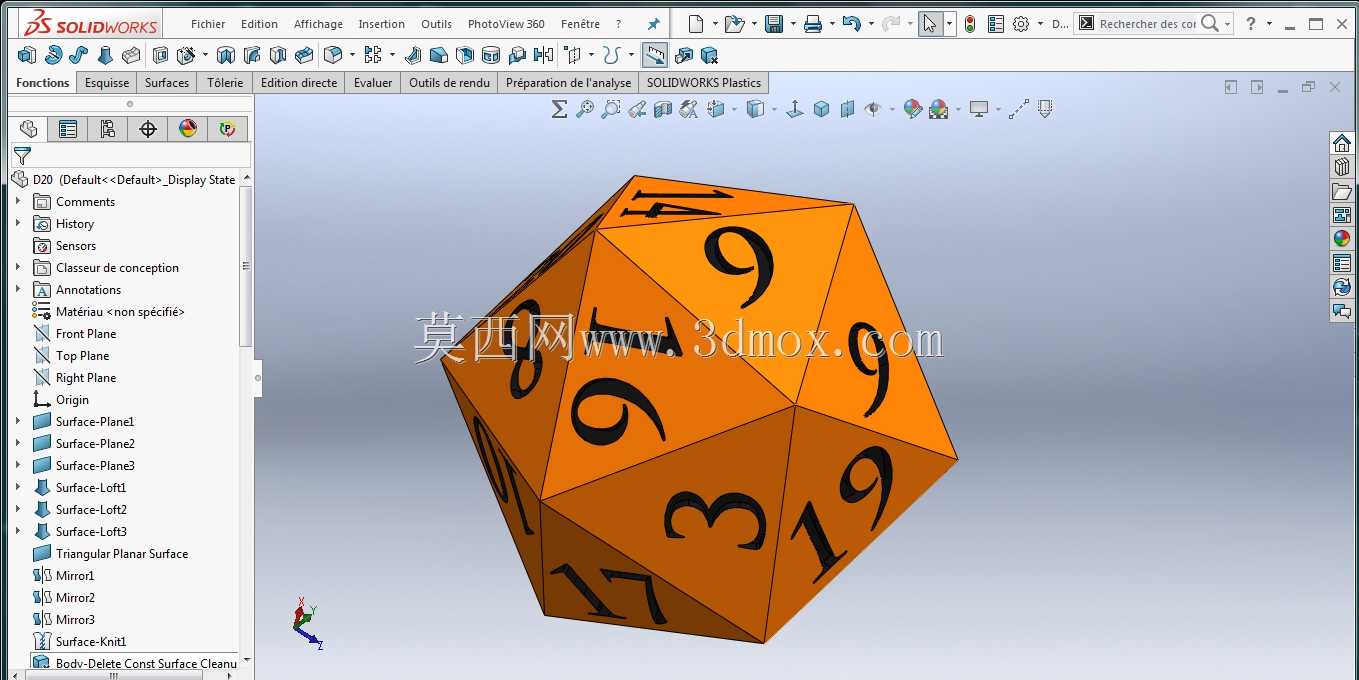The height and width of the screenshot is (680, 1359).
Task: Toggle the active Instant3D ruler button
Action: pos(654,55)
